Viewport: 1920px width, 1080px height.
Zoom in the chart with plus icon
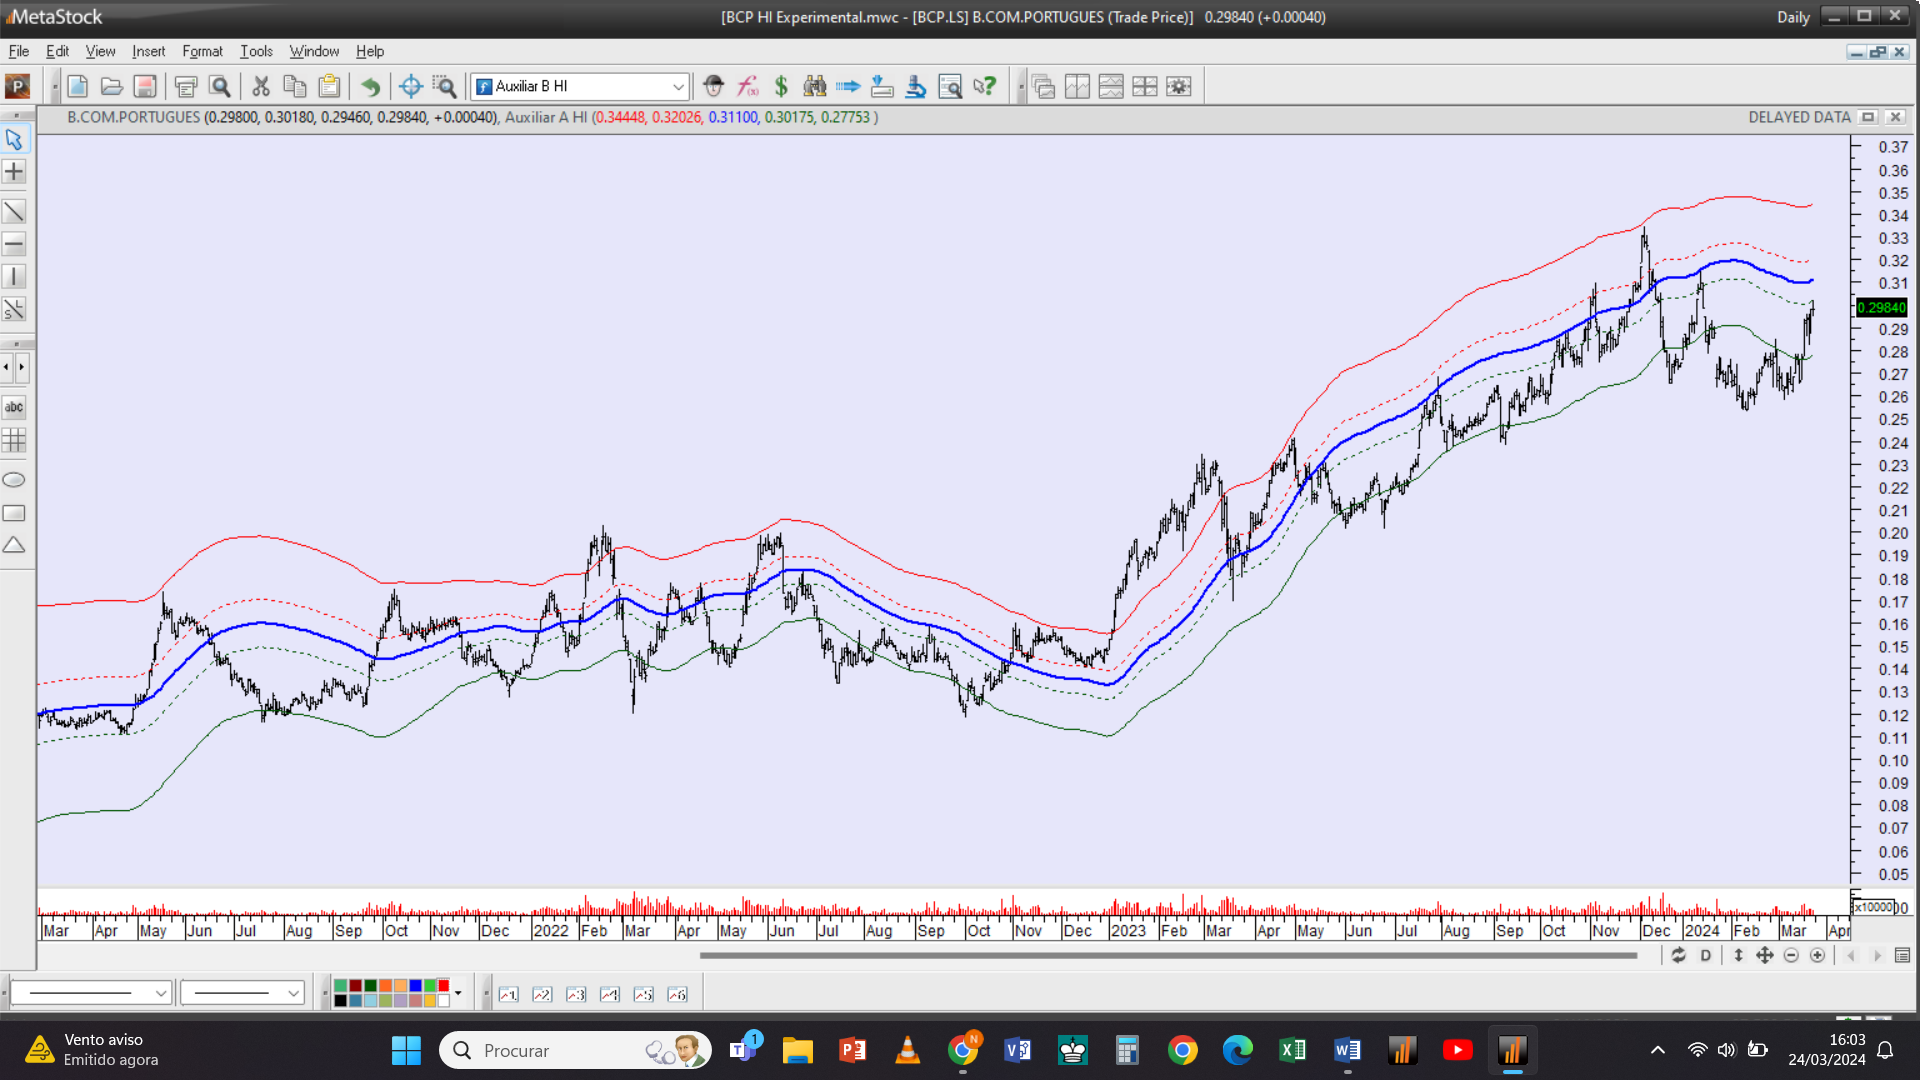tap(1817, 956)
